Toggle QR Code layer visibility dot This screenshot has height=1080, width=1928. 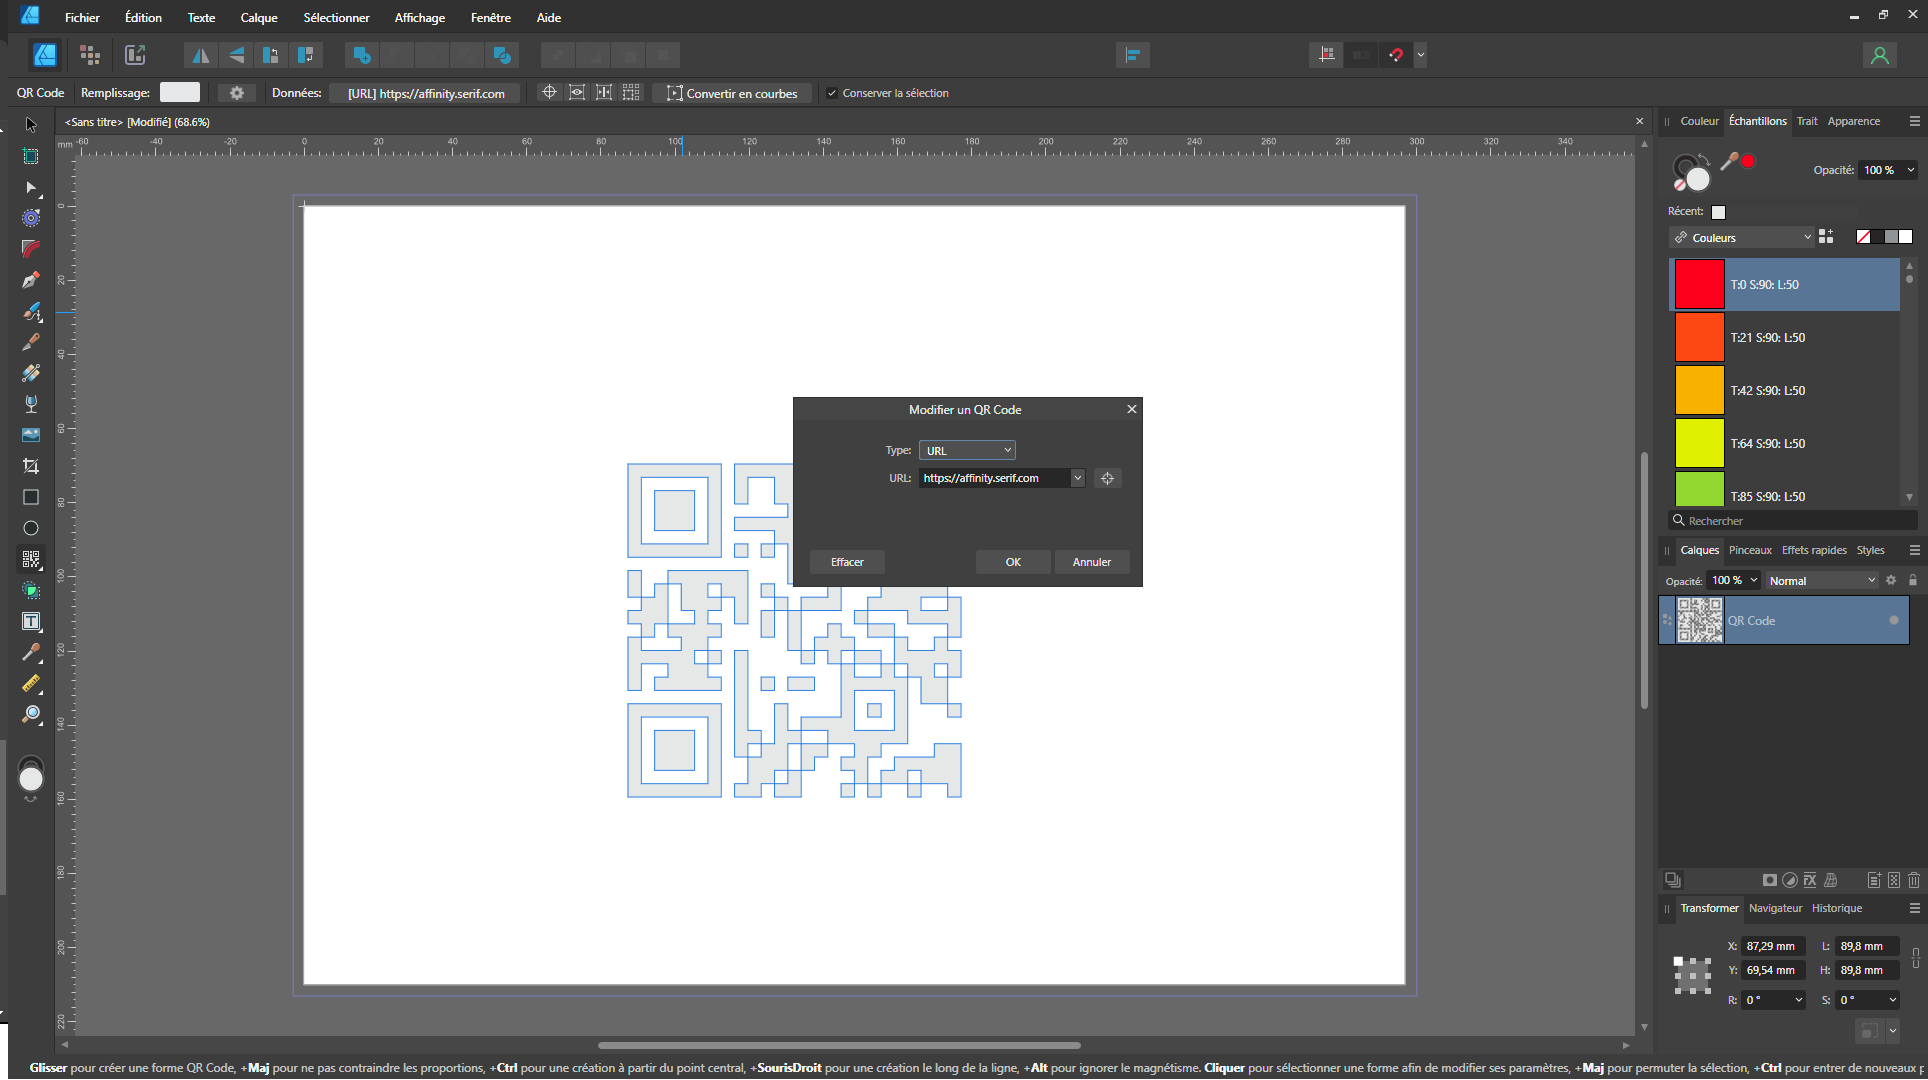1893,620
